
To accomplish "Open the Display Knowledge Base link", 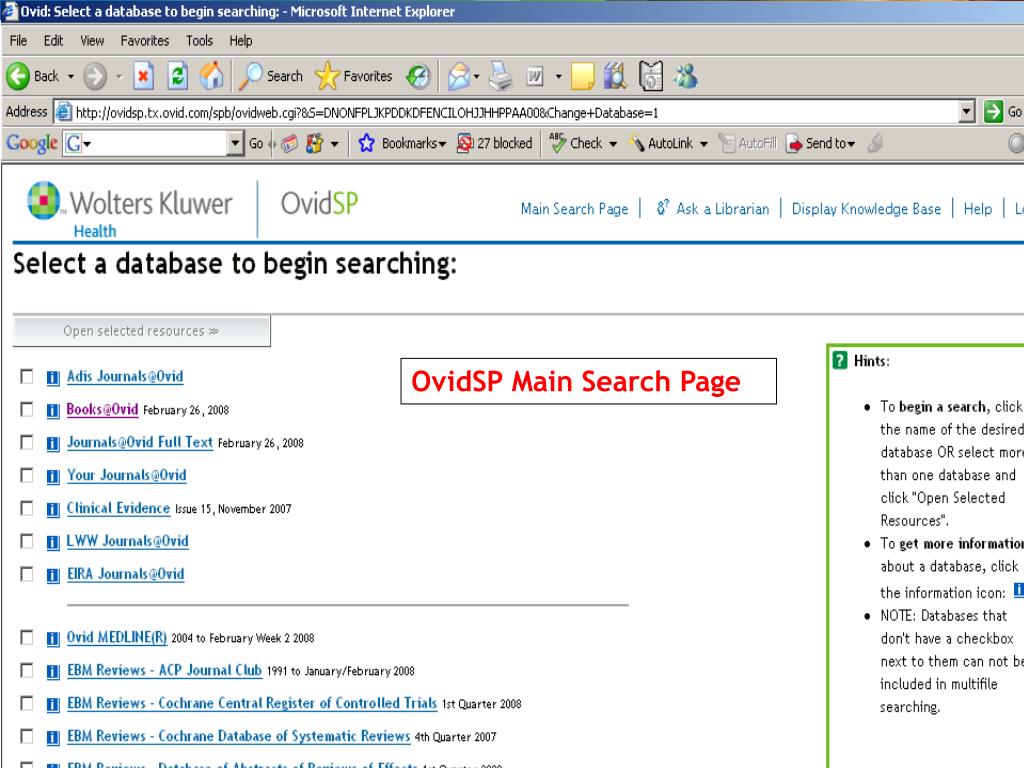I will [x=866, y=209].
